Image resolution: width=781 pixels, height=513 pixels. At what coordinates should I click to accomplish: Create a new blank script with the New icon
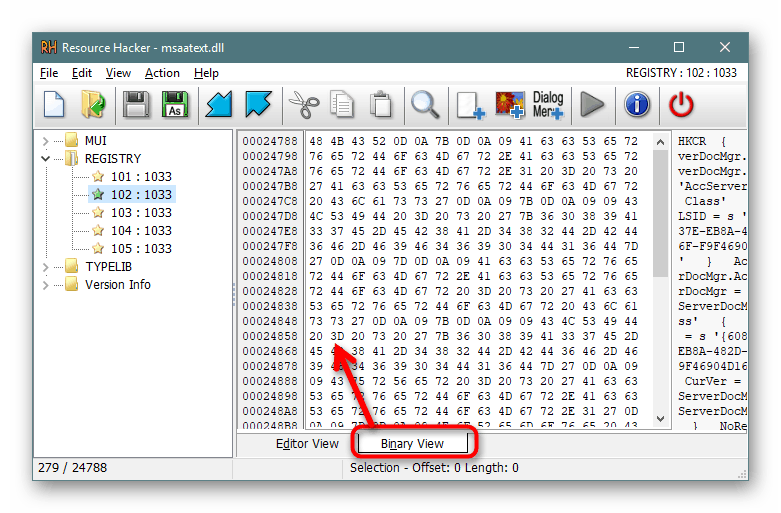[x=54, y=105]
